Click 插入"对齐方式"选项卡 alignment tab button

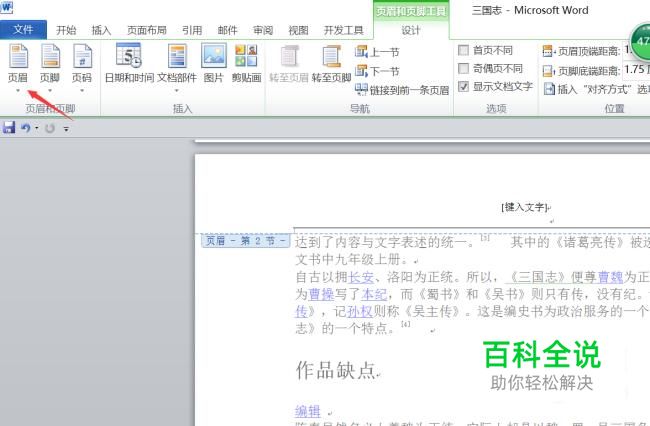[x=596, y=89]
